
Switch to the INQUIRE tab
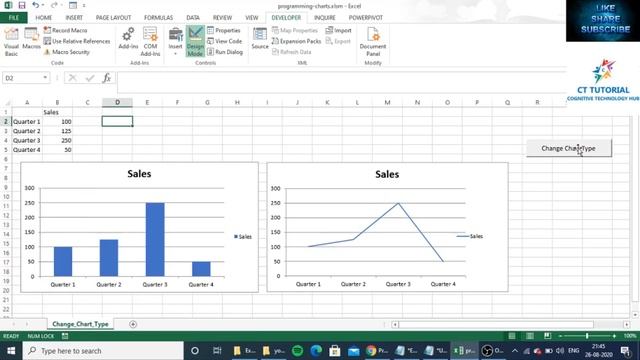324,18
